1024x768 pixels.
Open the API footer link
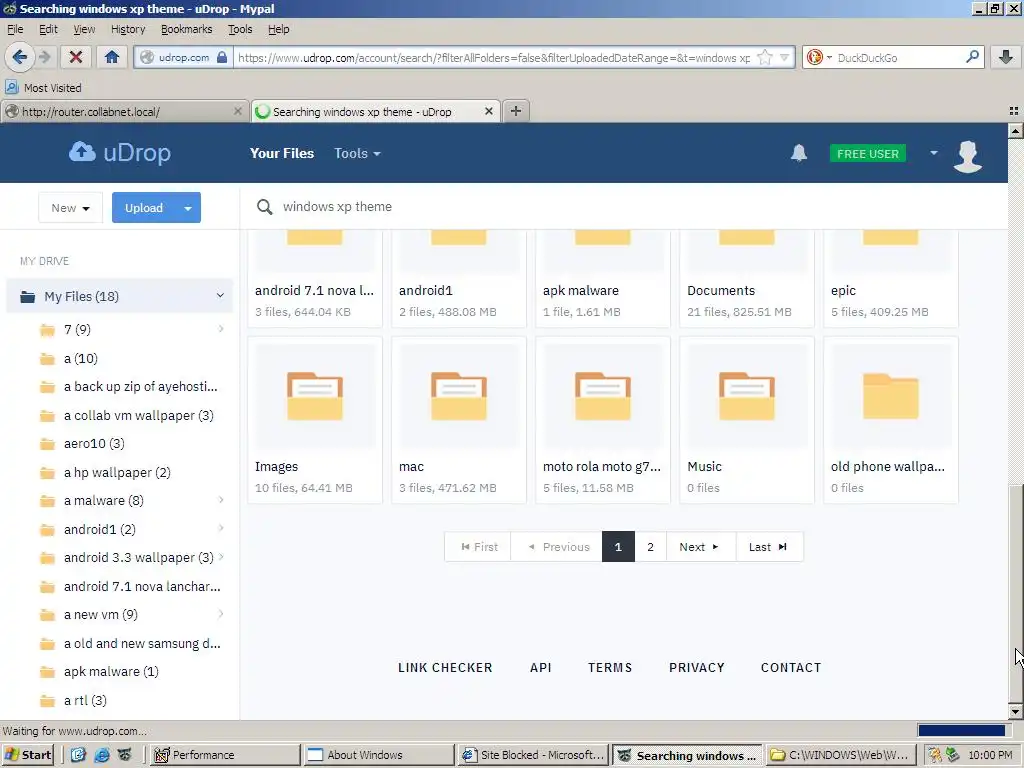(x=541, y=667)
